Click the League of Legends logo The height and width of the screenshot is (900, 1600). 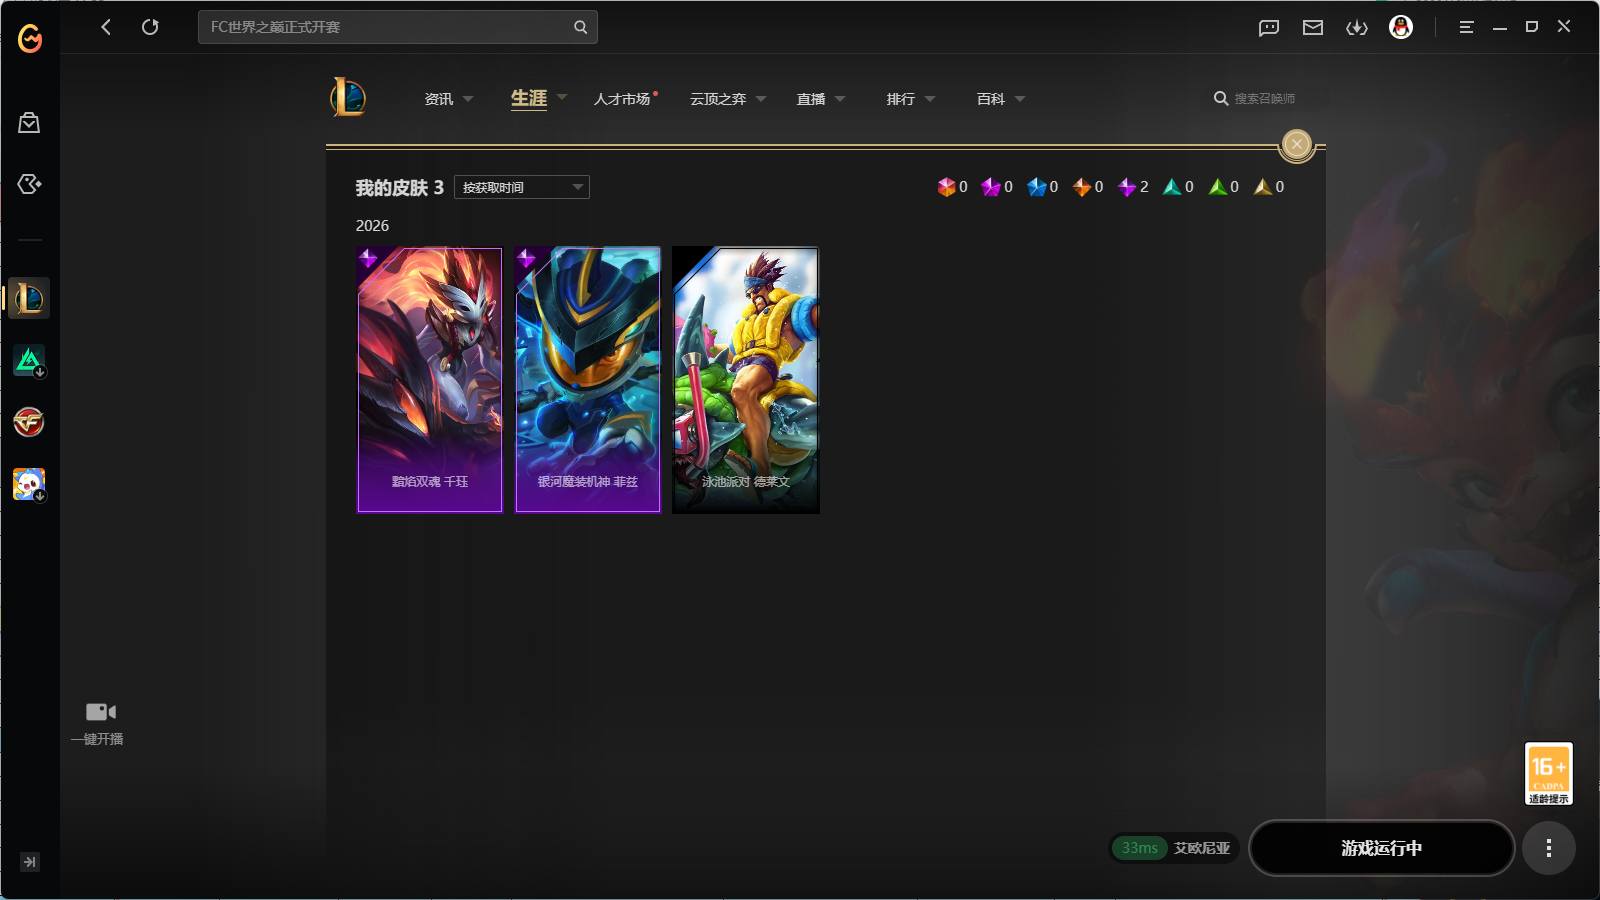pos(348,97)
